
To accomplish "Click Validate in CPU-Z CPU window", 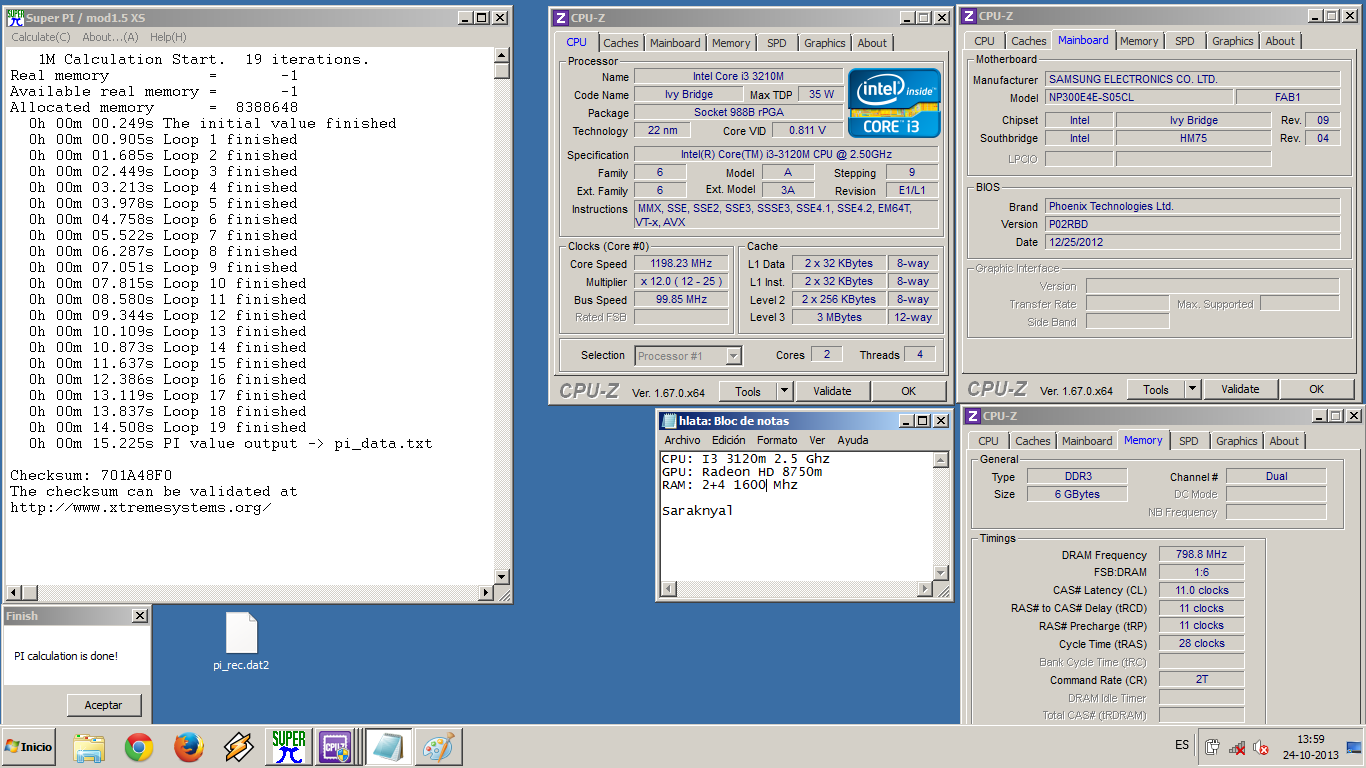I will tap(832, 392).
